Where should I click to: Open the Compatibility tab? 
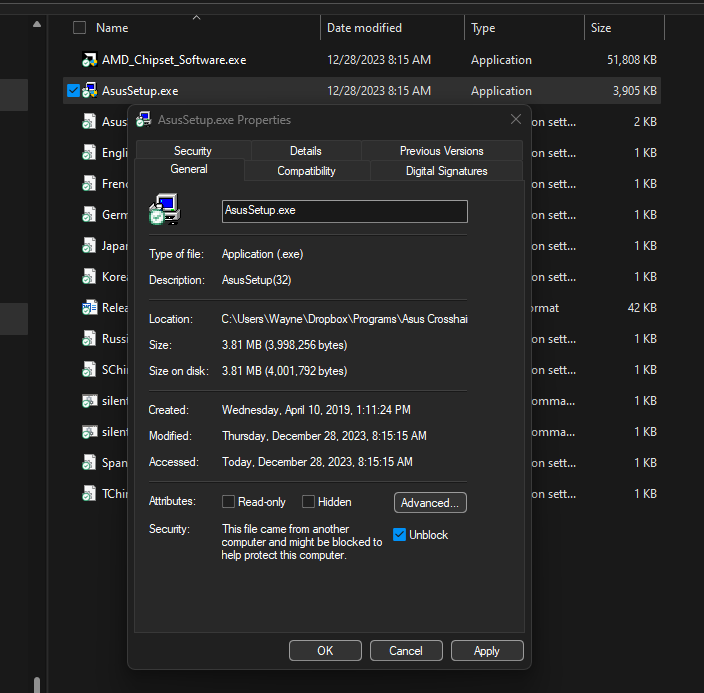[x=306, y=171]
